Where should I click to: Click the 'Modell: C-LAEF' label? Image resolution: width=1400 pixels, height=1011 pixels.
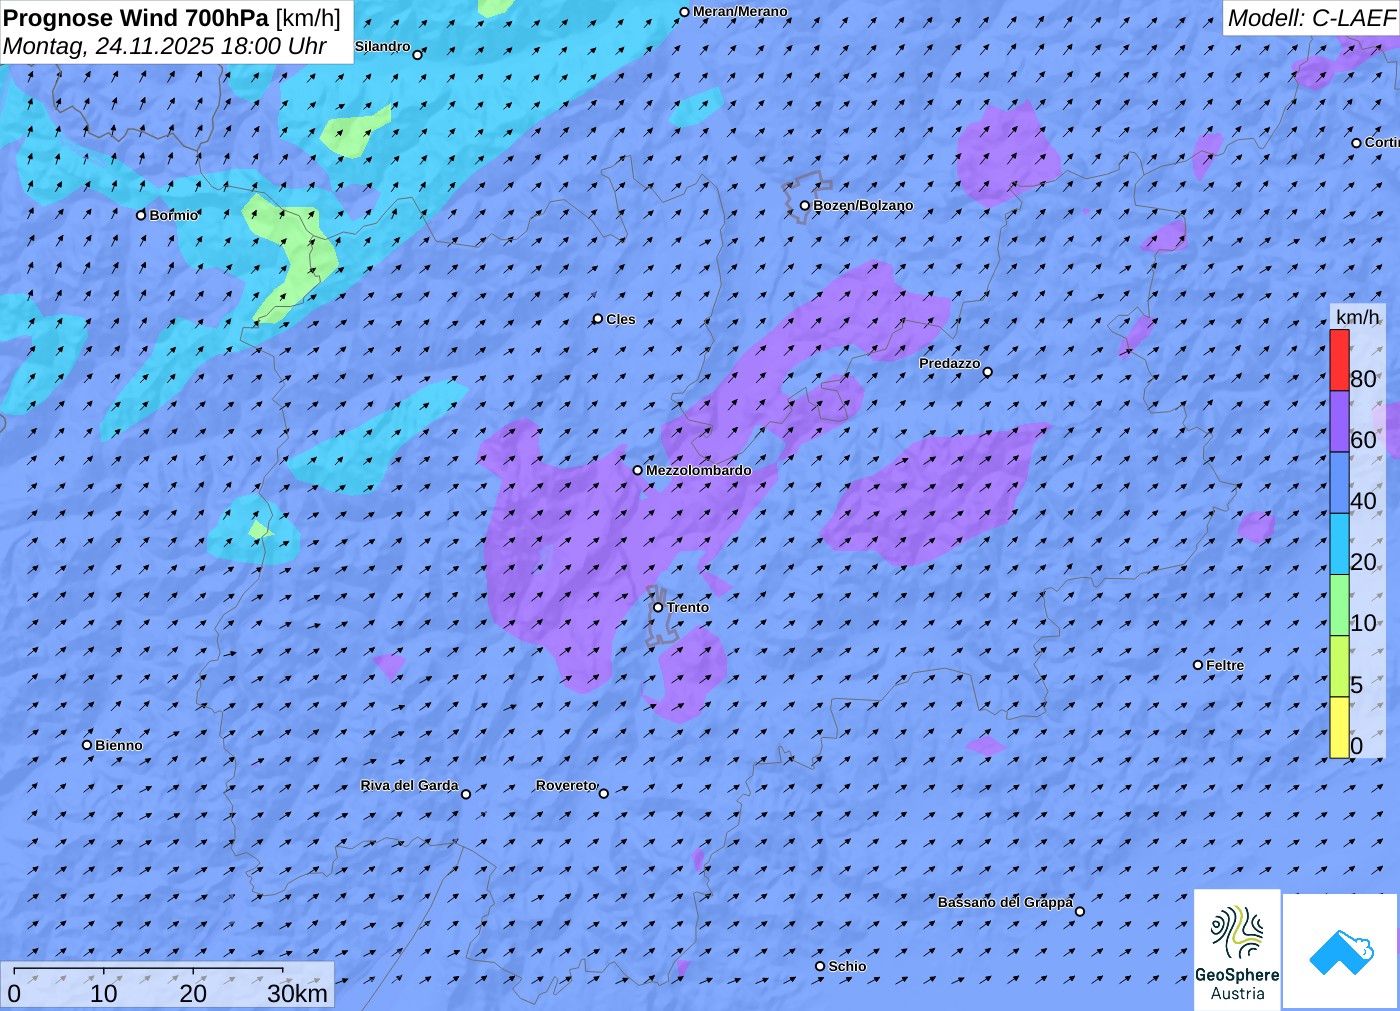tap(1311, 18)
